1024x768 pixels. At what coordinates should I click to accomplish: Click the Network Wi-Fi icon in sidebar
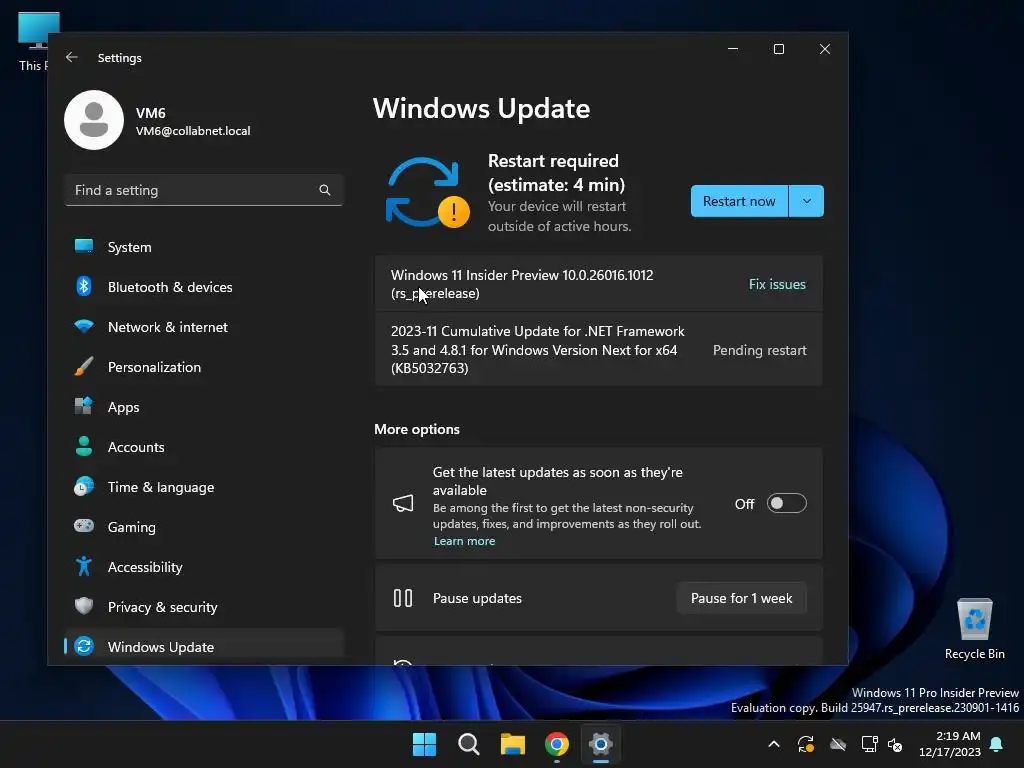point(84,326)
